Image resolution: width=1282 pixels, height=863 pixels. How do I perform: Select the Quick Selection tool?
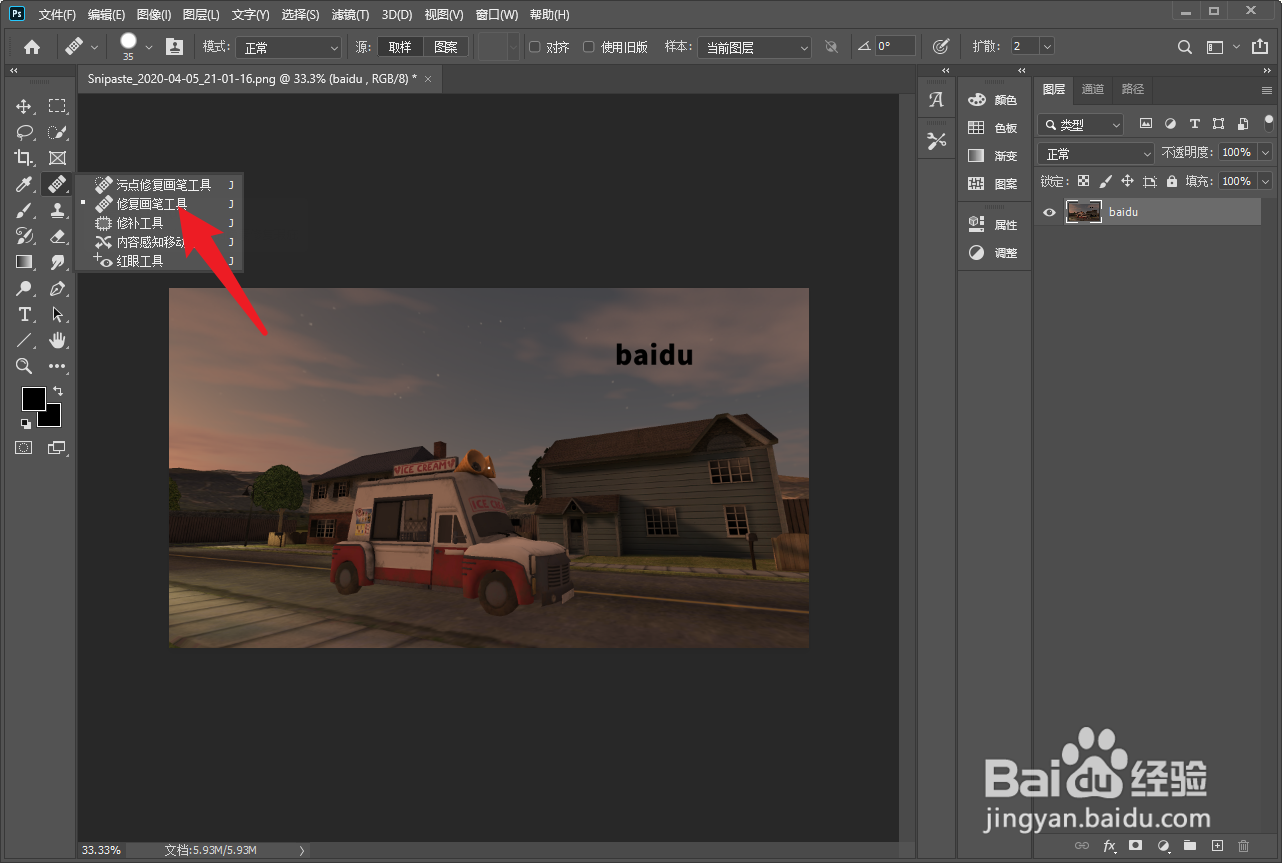58,132
